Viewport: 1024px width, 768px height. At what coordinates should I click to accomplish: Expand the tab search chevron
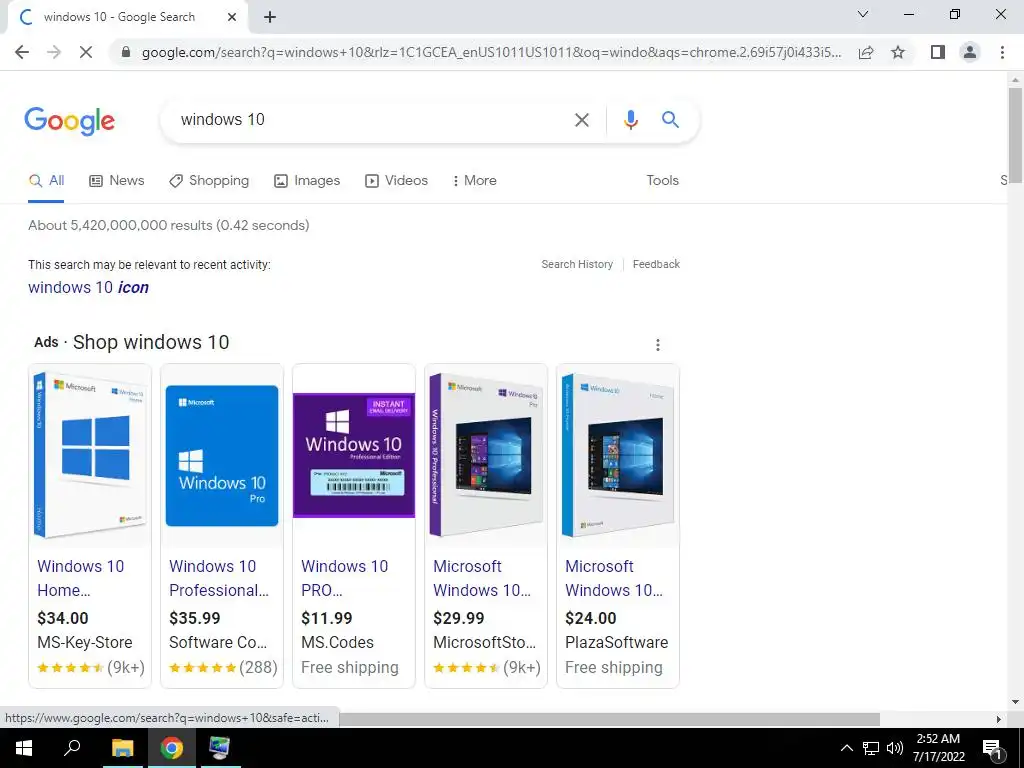click(863, 14)
